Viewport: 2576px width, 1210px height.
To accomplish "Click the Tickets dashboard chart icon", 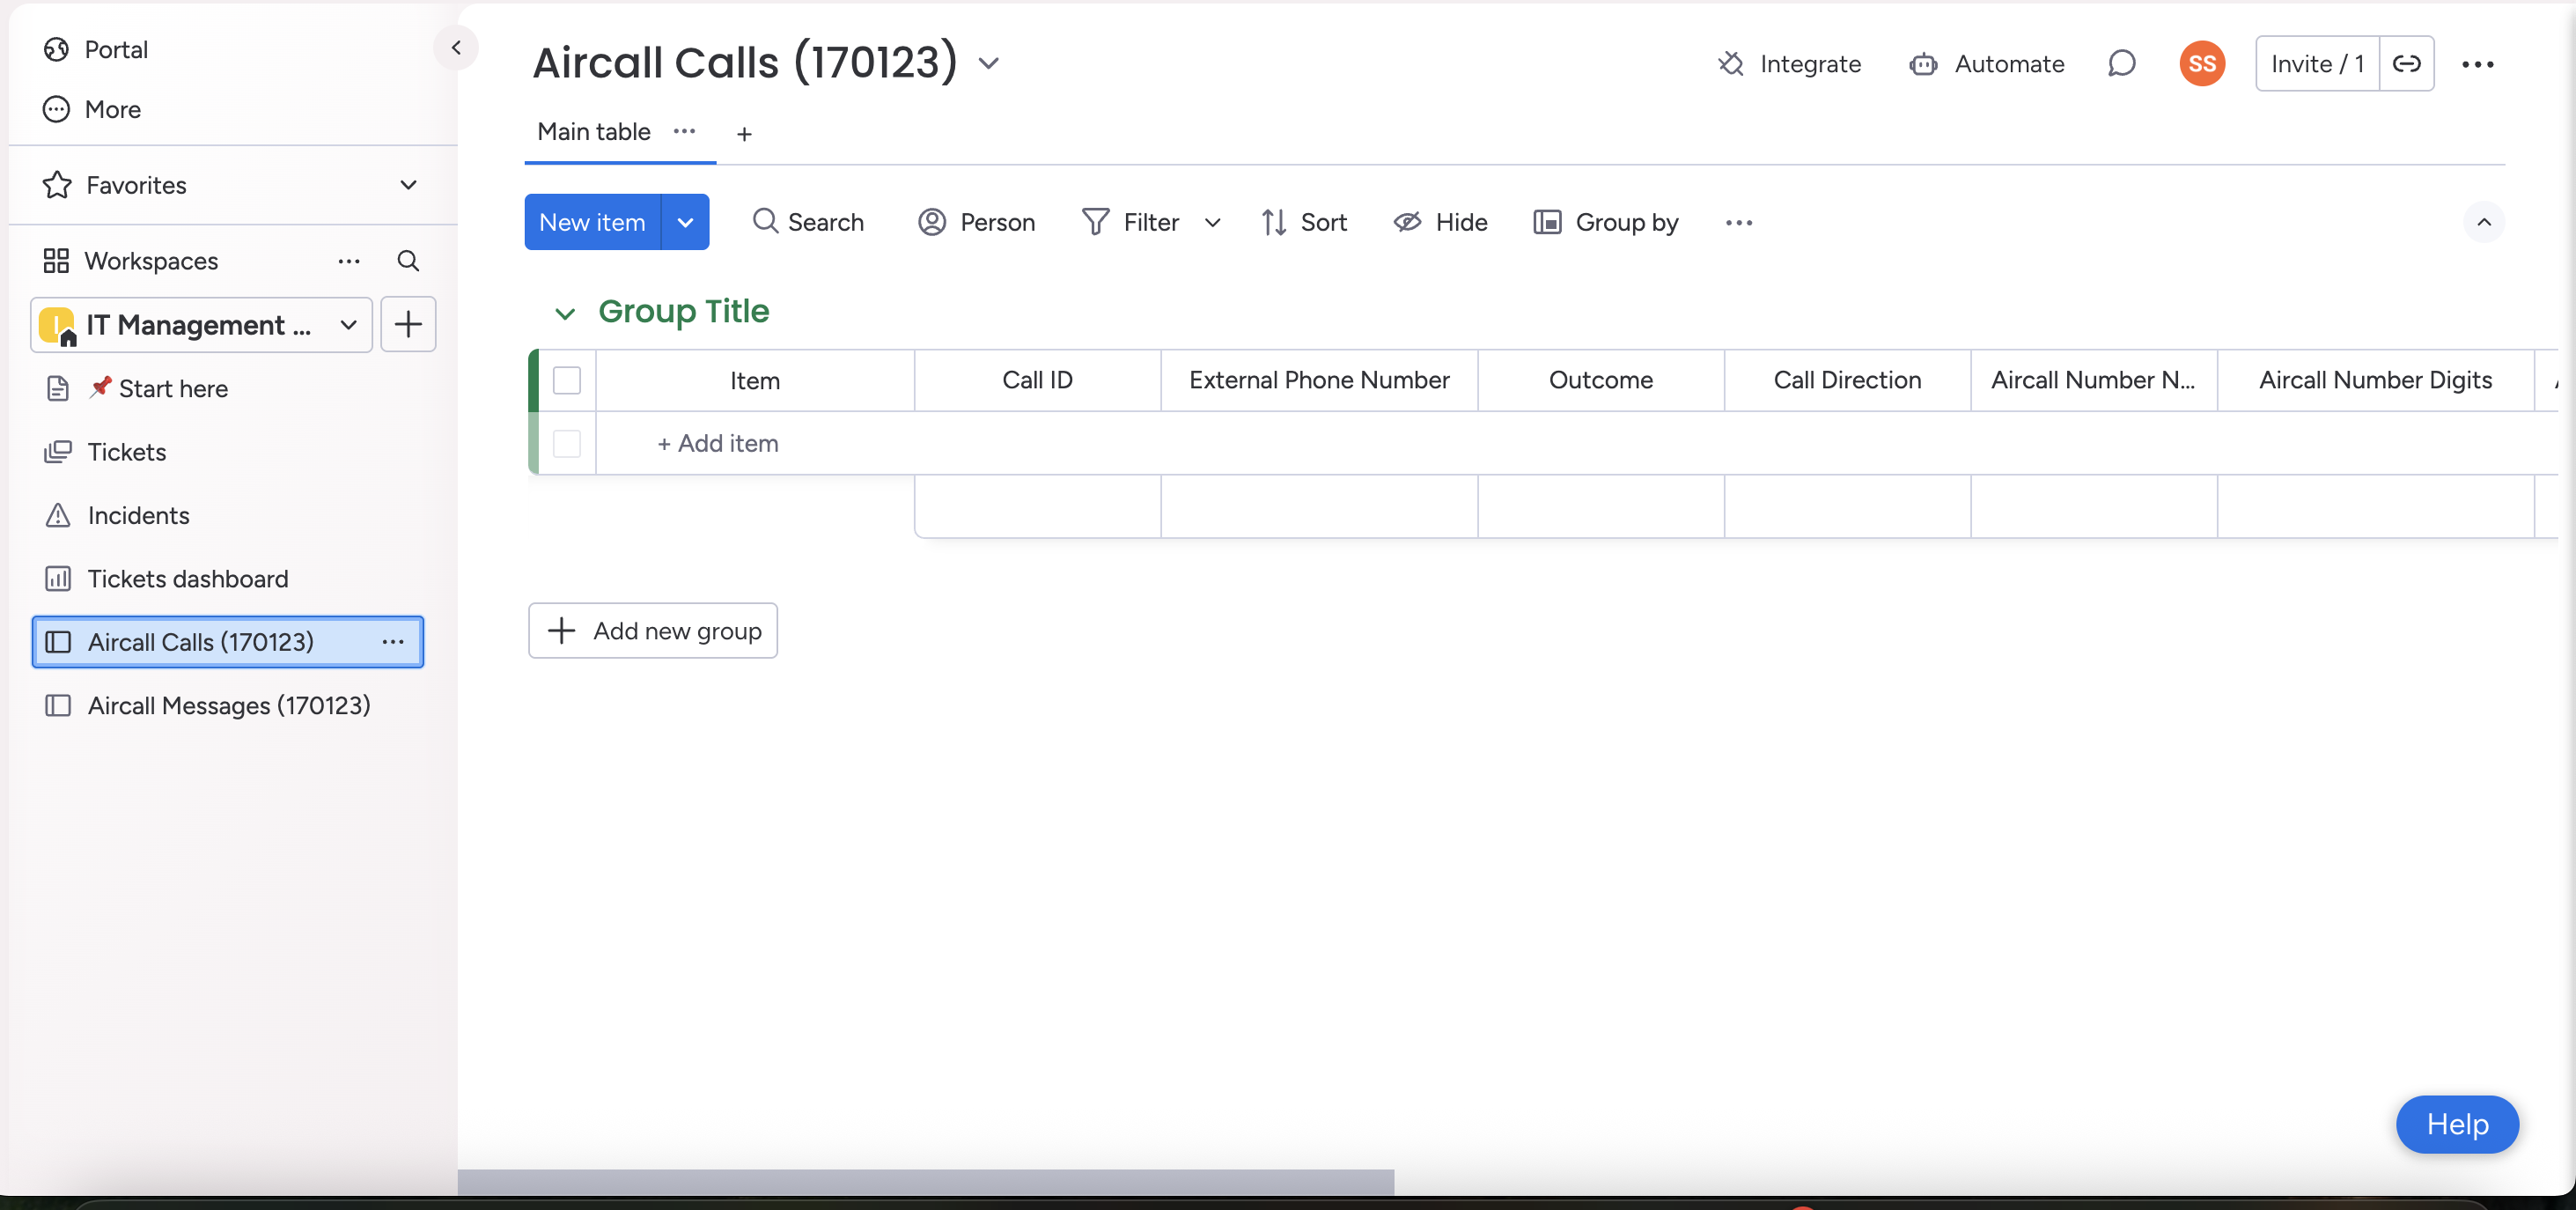I will pyautogui.click(x=58, y=579).
